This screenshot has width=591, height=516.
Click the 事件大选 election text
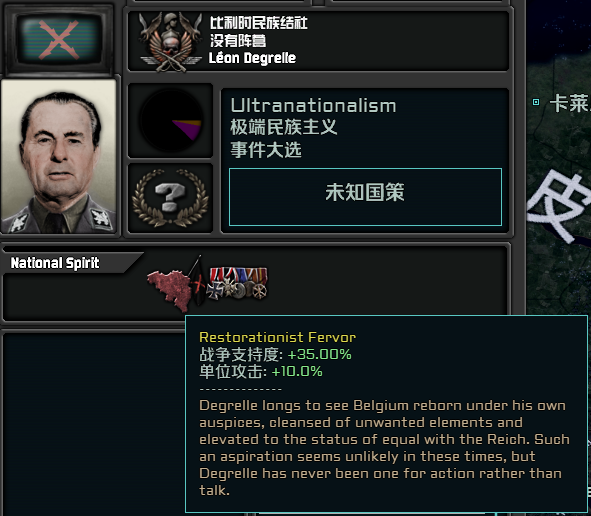pos(266,150)
